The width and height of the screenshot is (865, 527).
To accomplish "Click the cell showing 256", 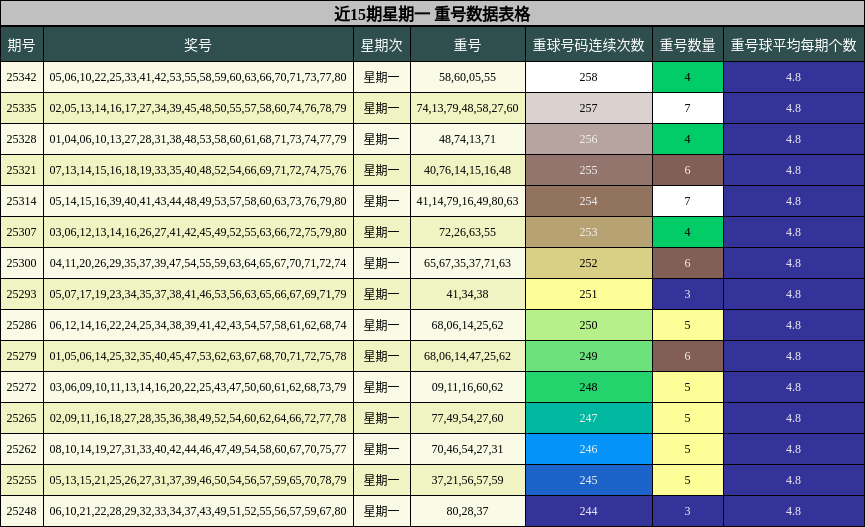I will (x=589, y=139).
